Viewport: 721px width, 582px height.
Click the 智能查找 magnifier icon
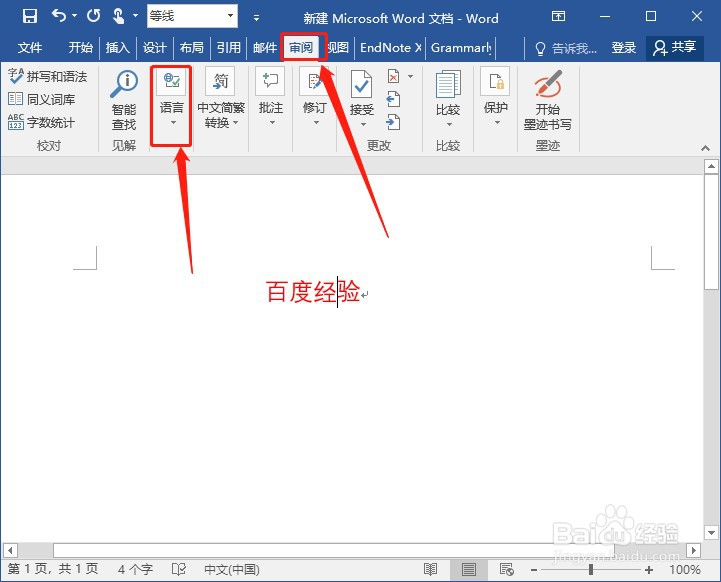pos(124,84)
